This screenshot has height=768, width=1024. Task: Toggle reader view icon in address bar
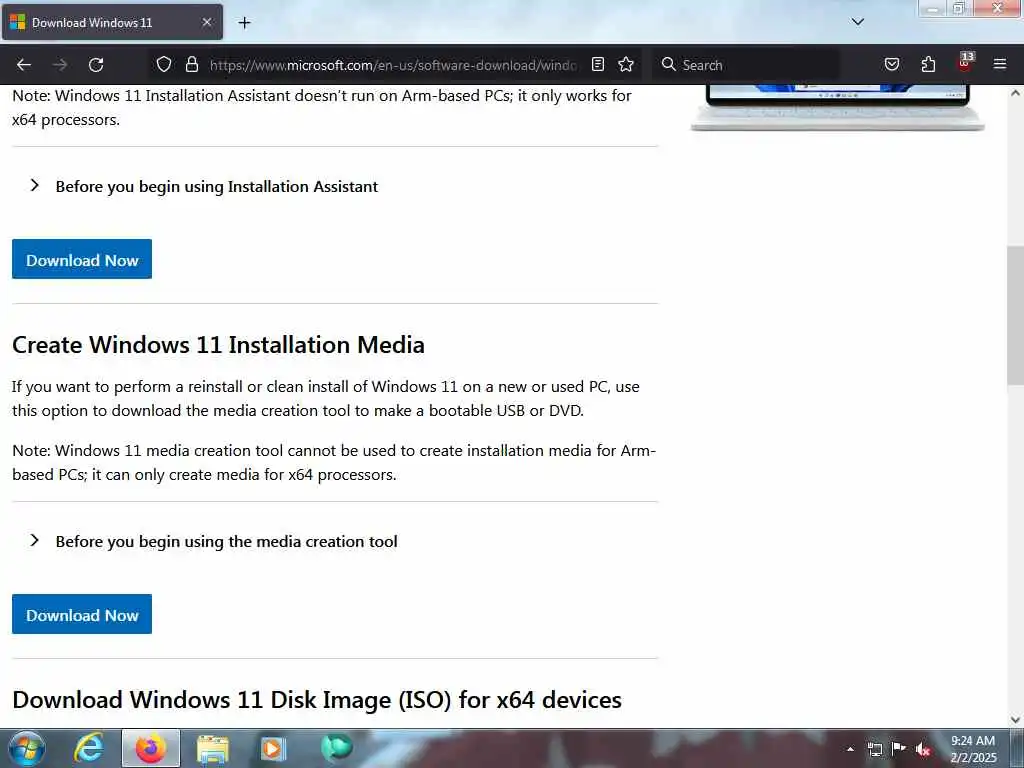598,64
